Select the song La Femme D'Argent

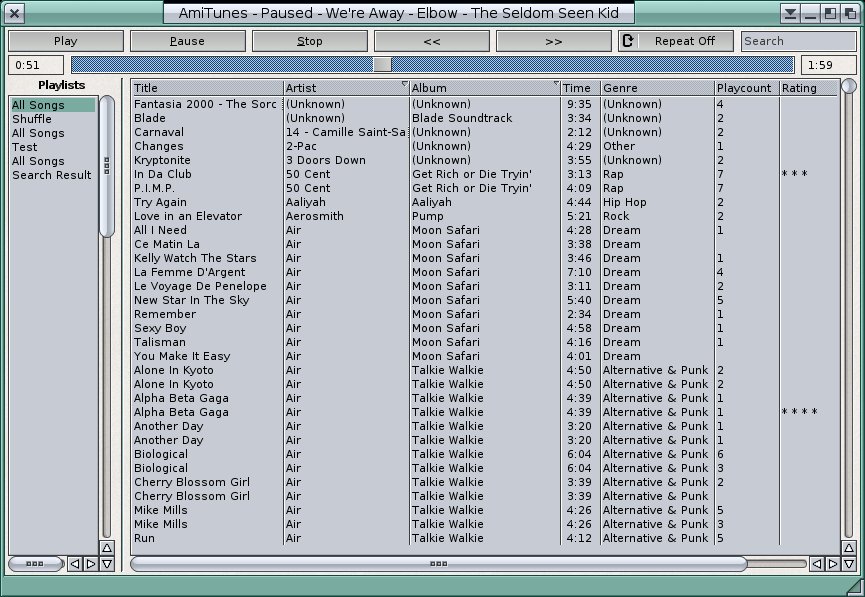pos(485,273)
